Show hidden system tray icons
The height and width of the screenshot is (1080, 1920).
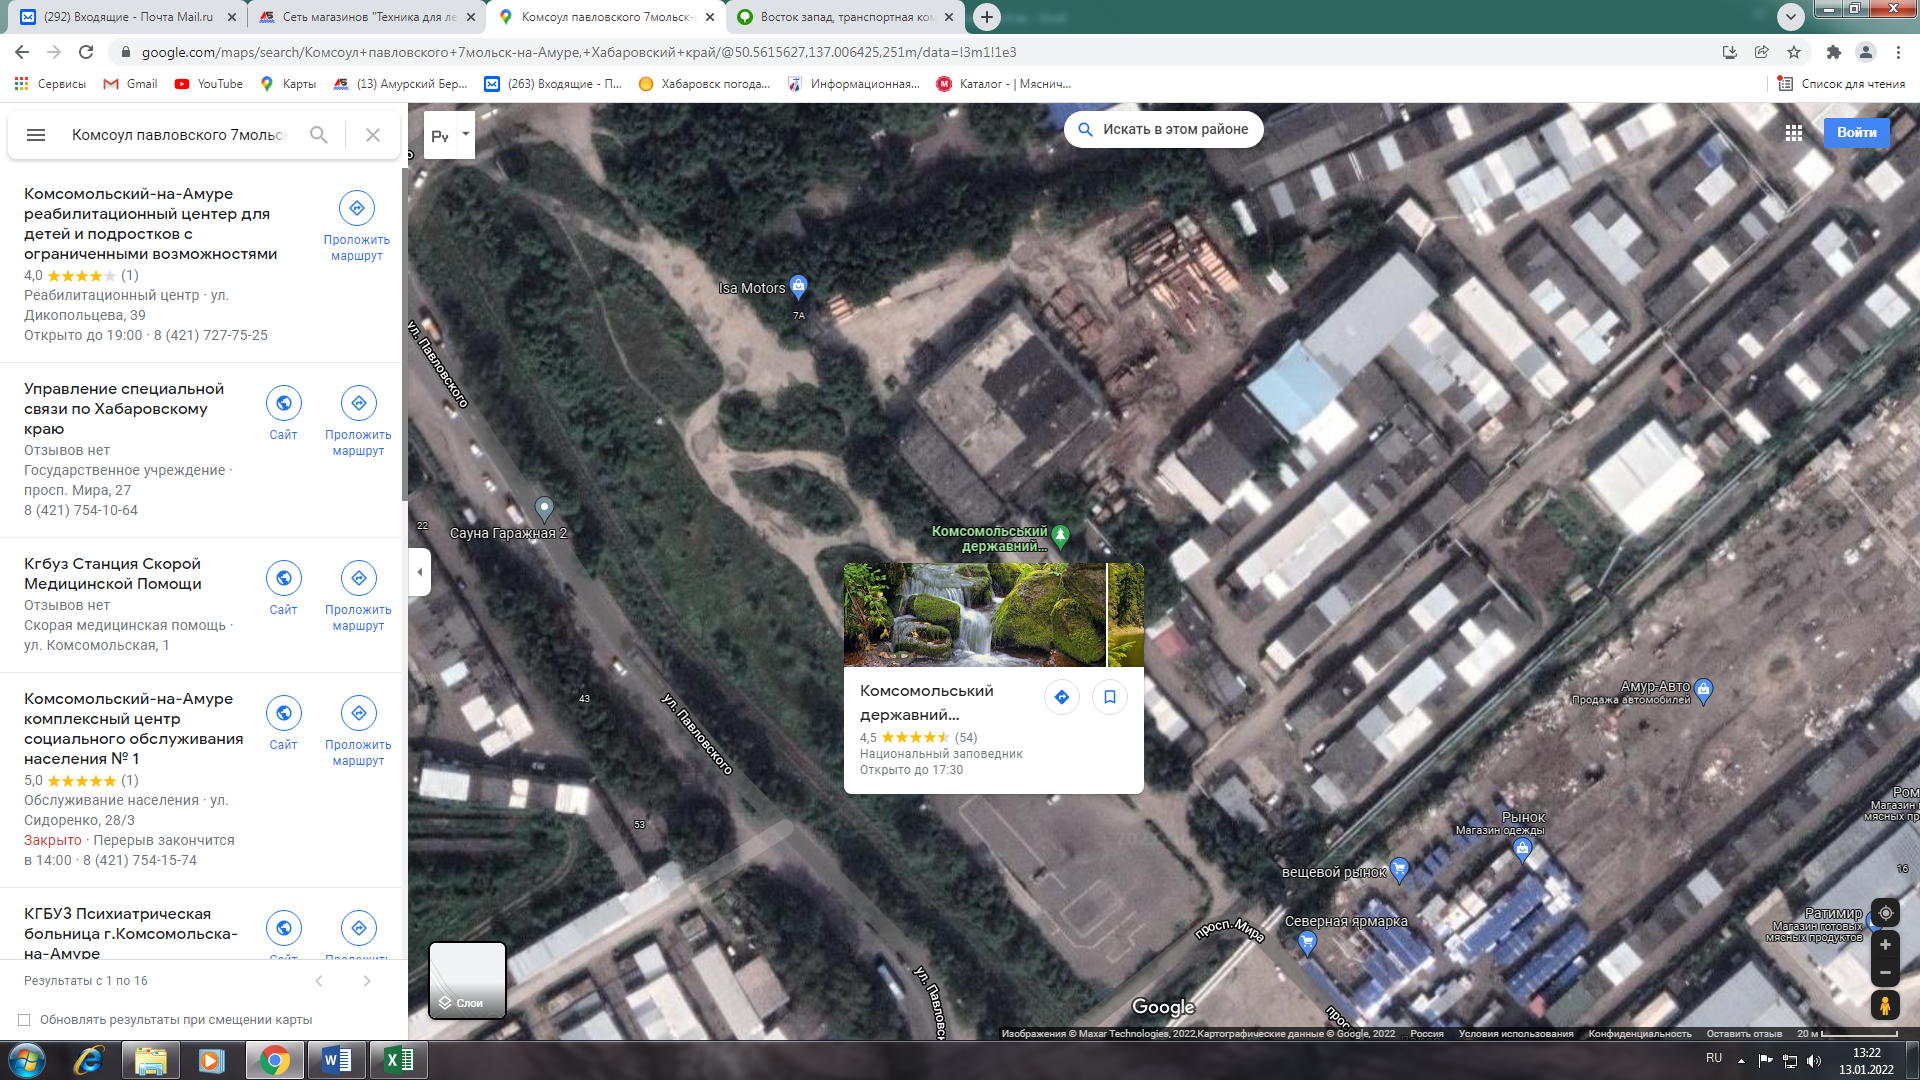[1741, 1060]
